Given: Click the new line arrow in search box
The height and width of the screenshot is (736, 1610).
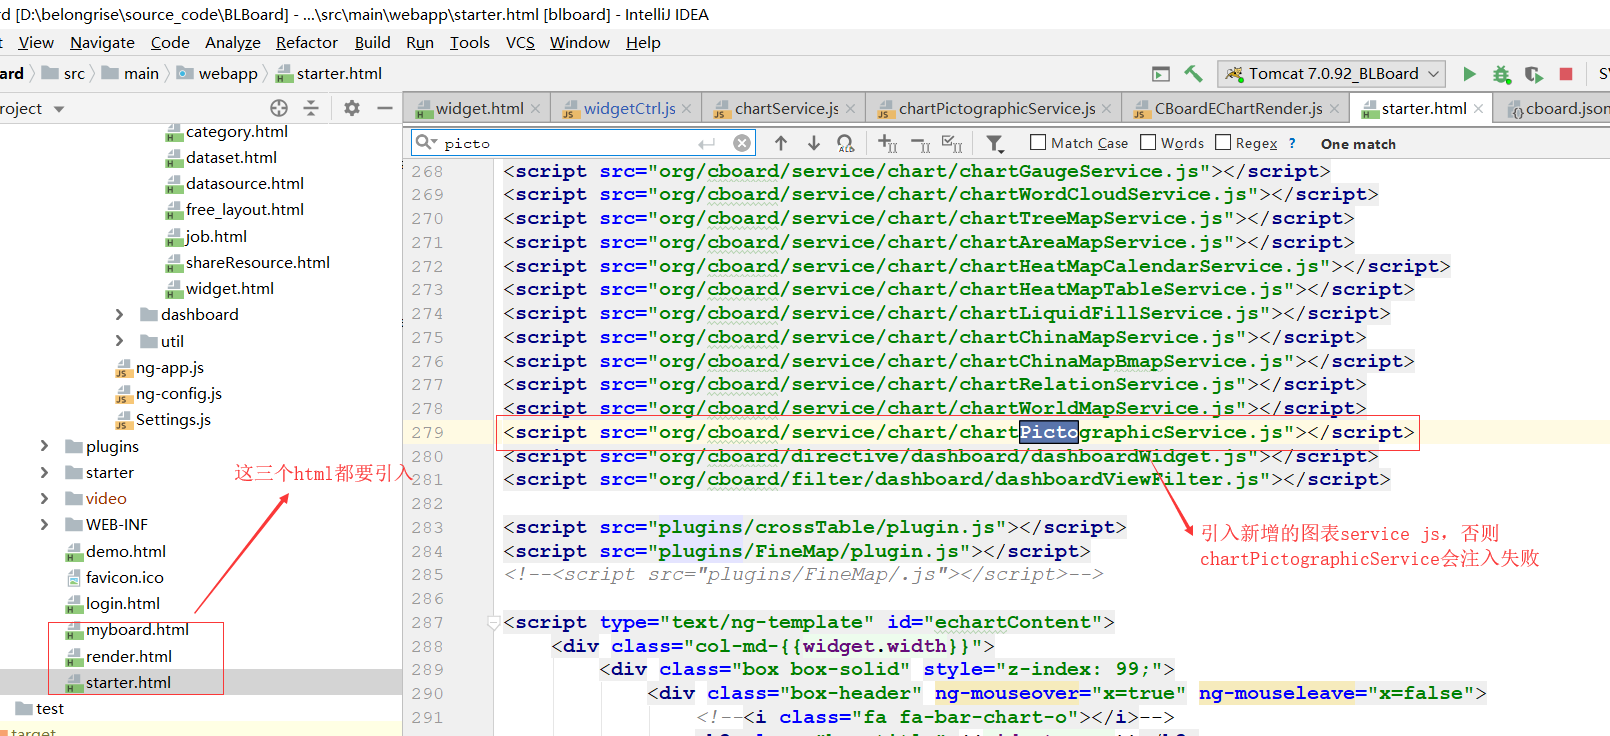Looking at the screenshot, I should pos(708,143).
